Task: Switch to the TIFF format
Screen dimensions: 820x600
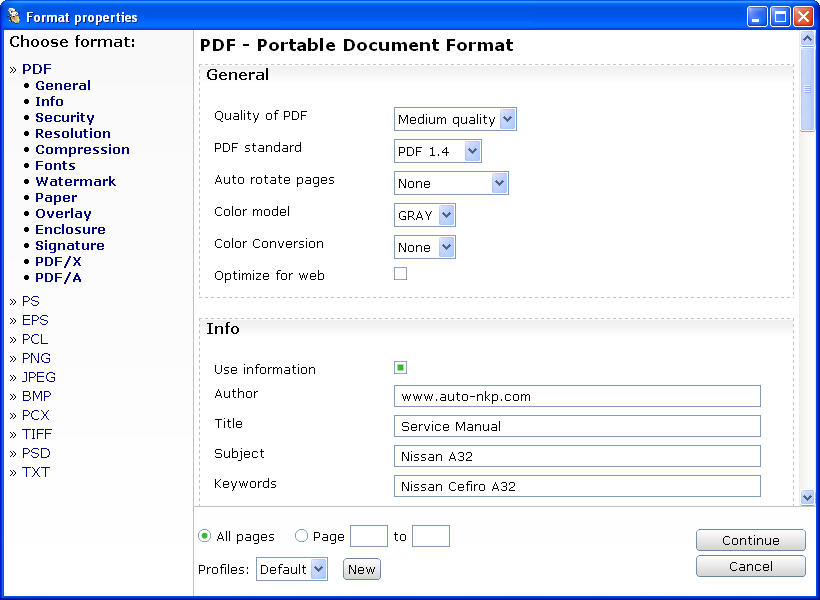Action: (x=36, y=434)
